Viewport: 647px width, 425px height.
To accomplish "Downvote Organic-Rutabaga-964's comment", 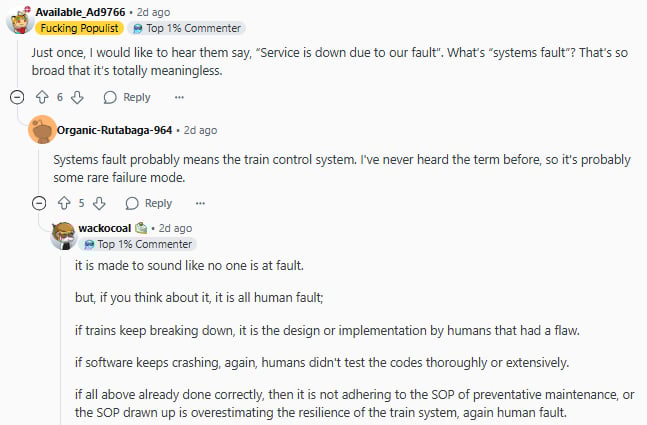I will (99, 203).
